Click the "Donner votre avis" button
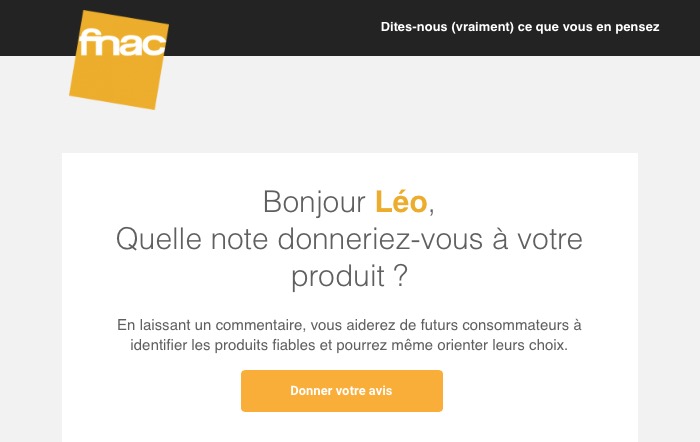Screen dimensions: 700x442 (x=342, y=391)
